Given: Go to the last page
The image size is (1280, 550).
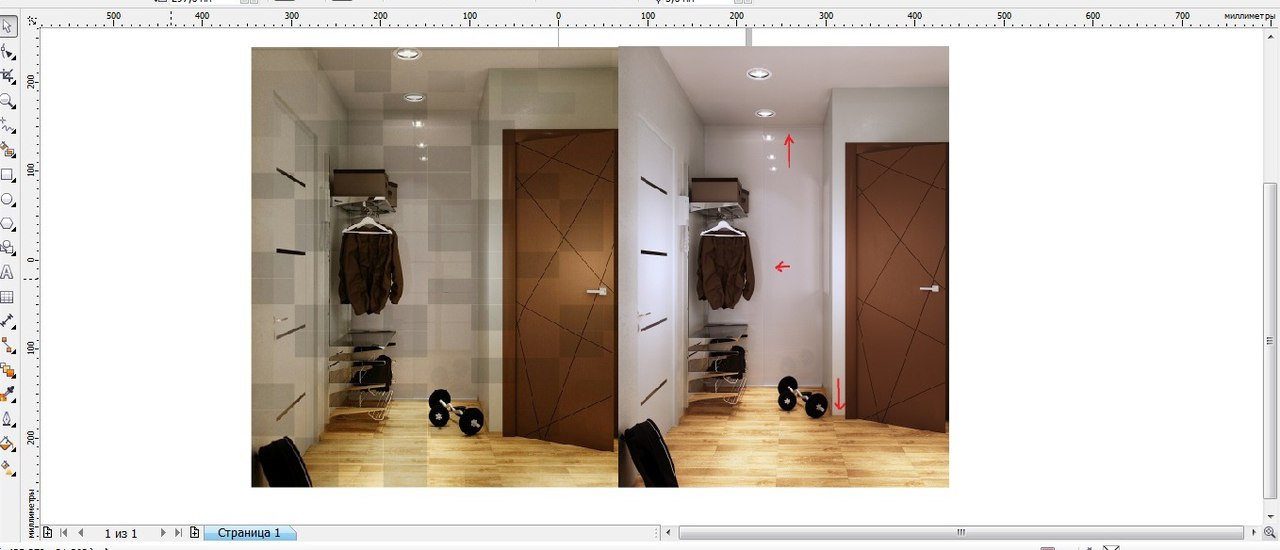Looking at the screenshot, I should click(x=179, y=533).
